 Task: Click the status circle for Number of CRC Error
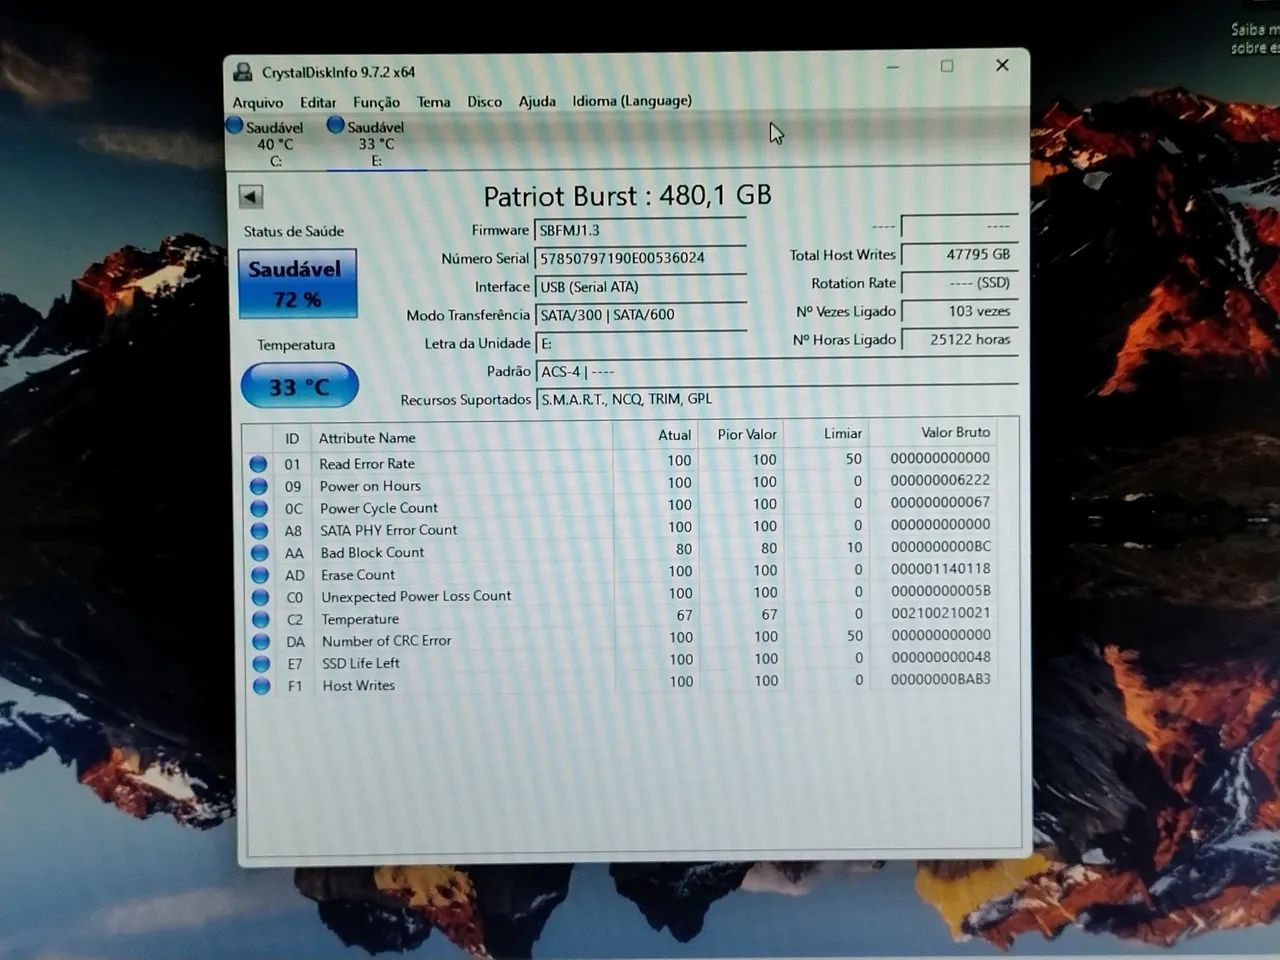pyautogui.click(x=261, y=641)
